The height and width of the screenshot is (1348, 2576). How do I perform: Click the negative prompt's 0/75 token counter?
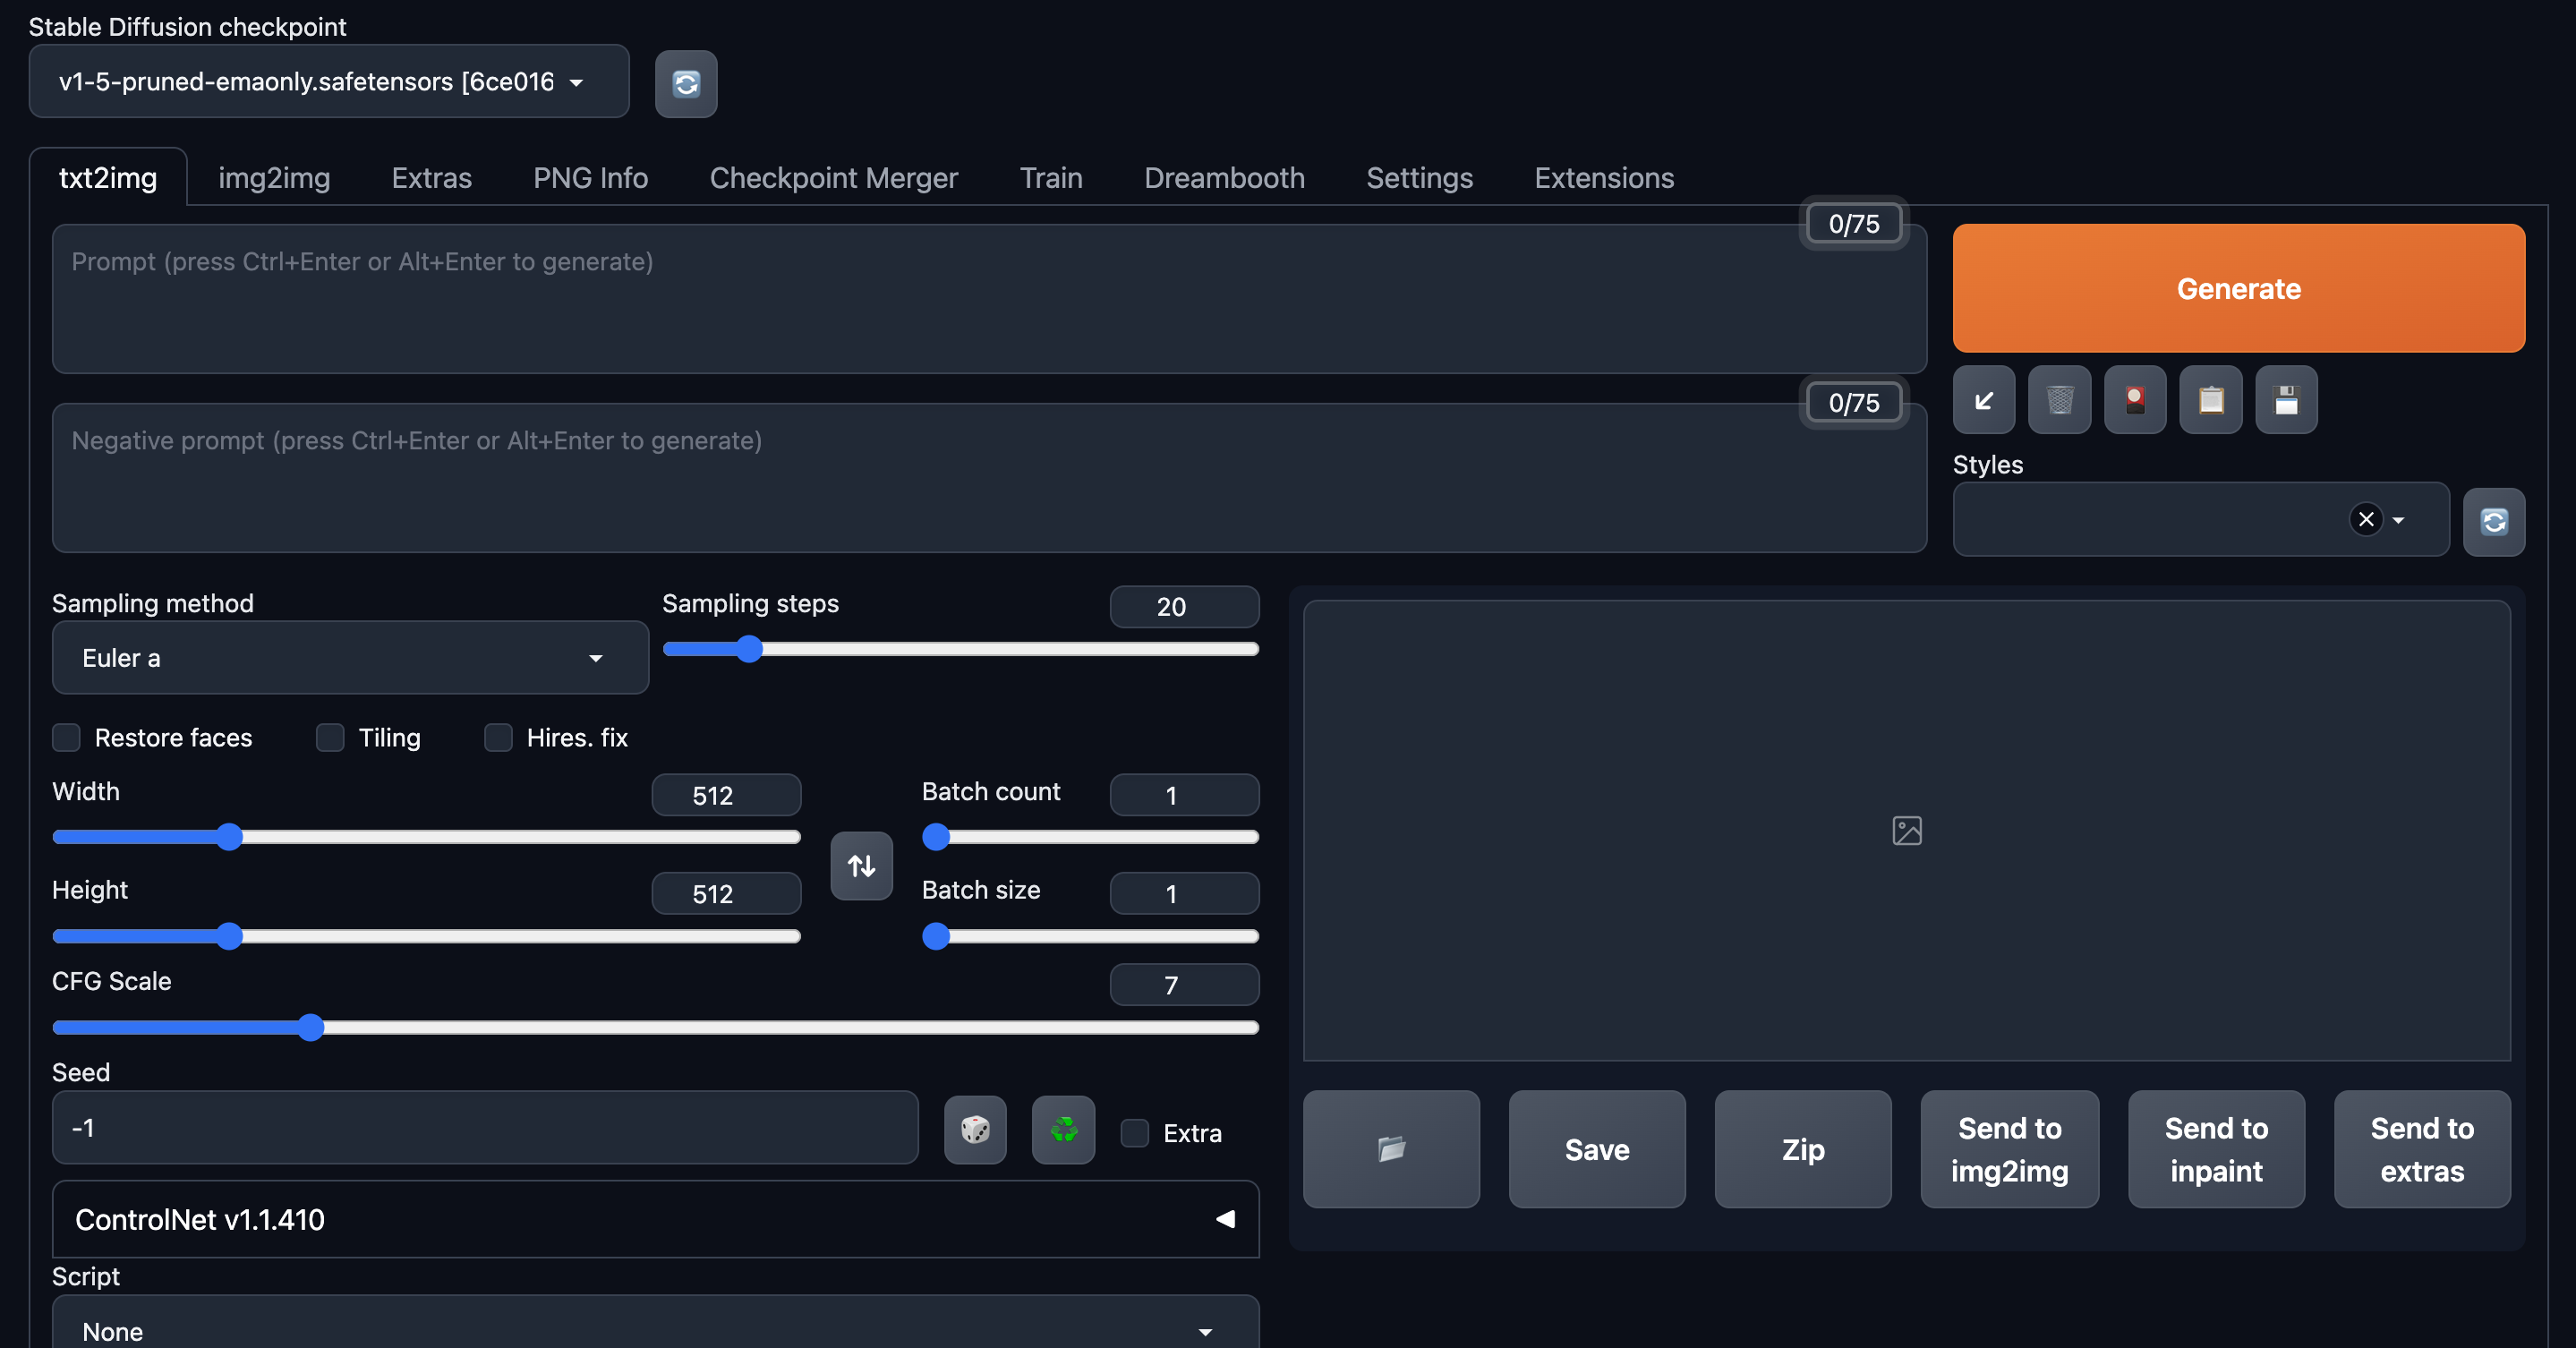click(x=1854, y=402)
